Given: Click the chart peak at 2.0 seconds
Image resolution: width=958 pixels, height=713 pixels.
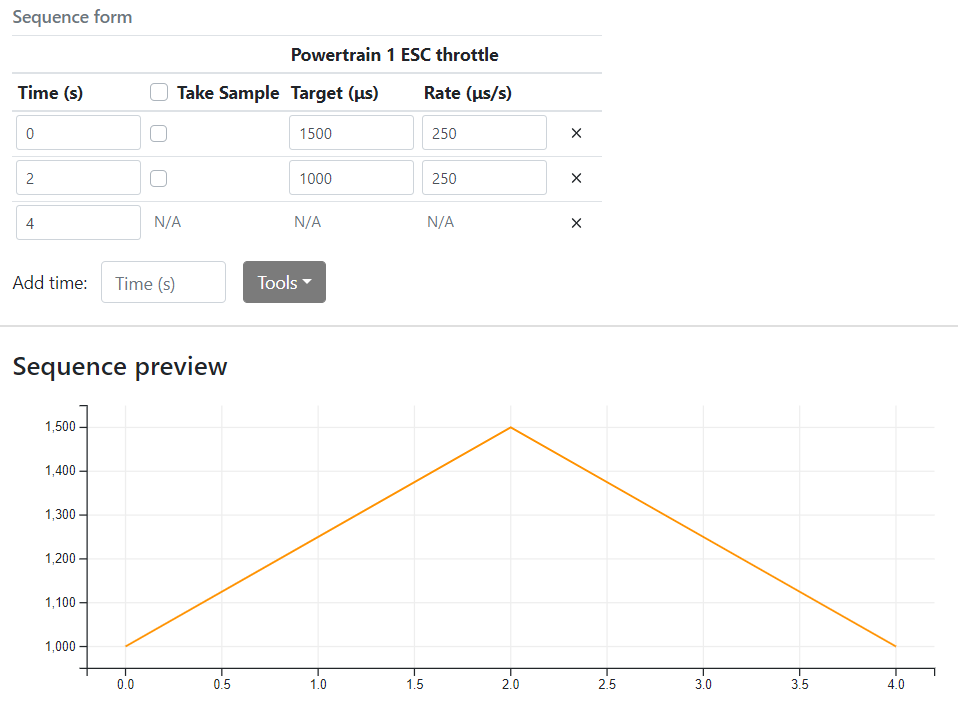Looking at the screenshot, I should point(511,427).
